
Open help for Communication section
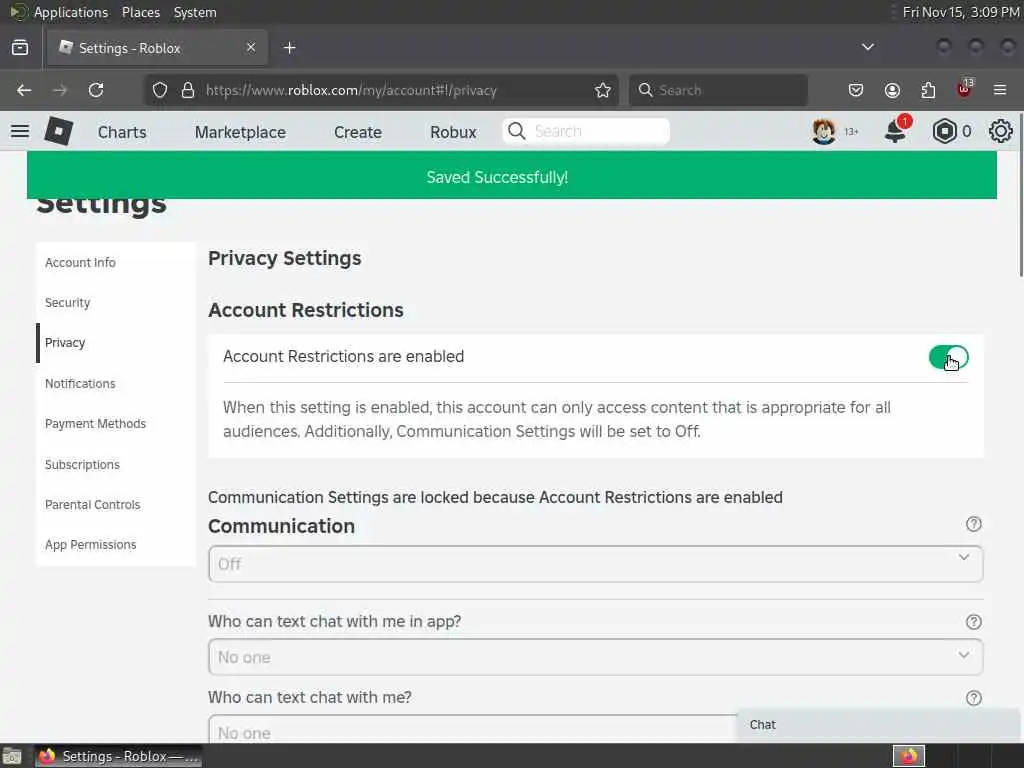973,524
